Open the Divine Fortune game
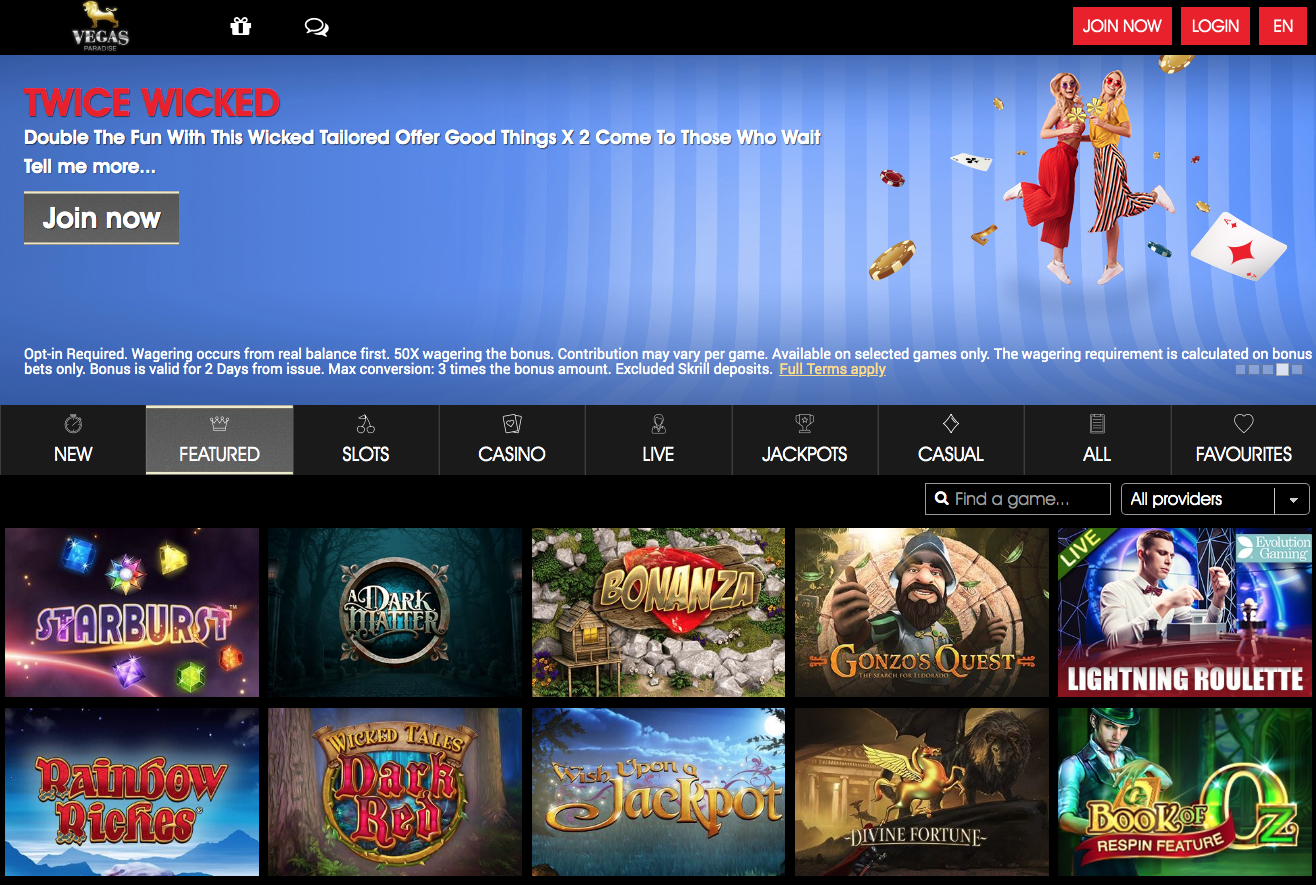 [x=922, y=792]
